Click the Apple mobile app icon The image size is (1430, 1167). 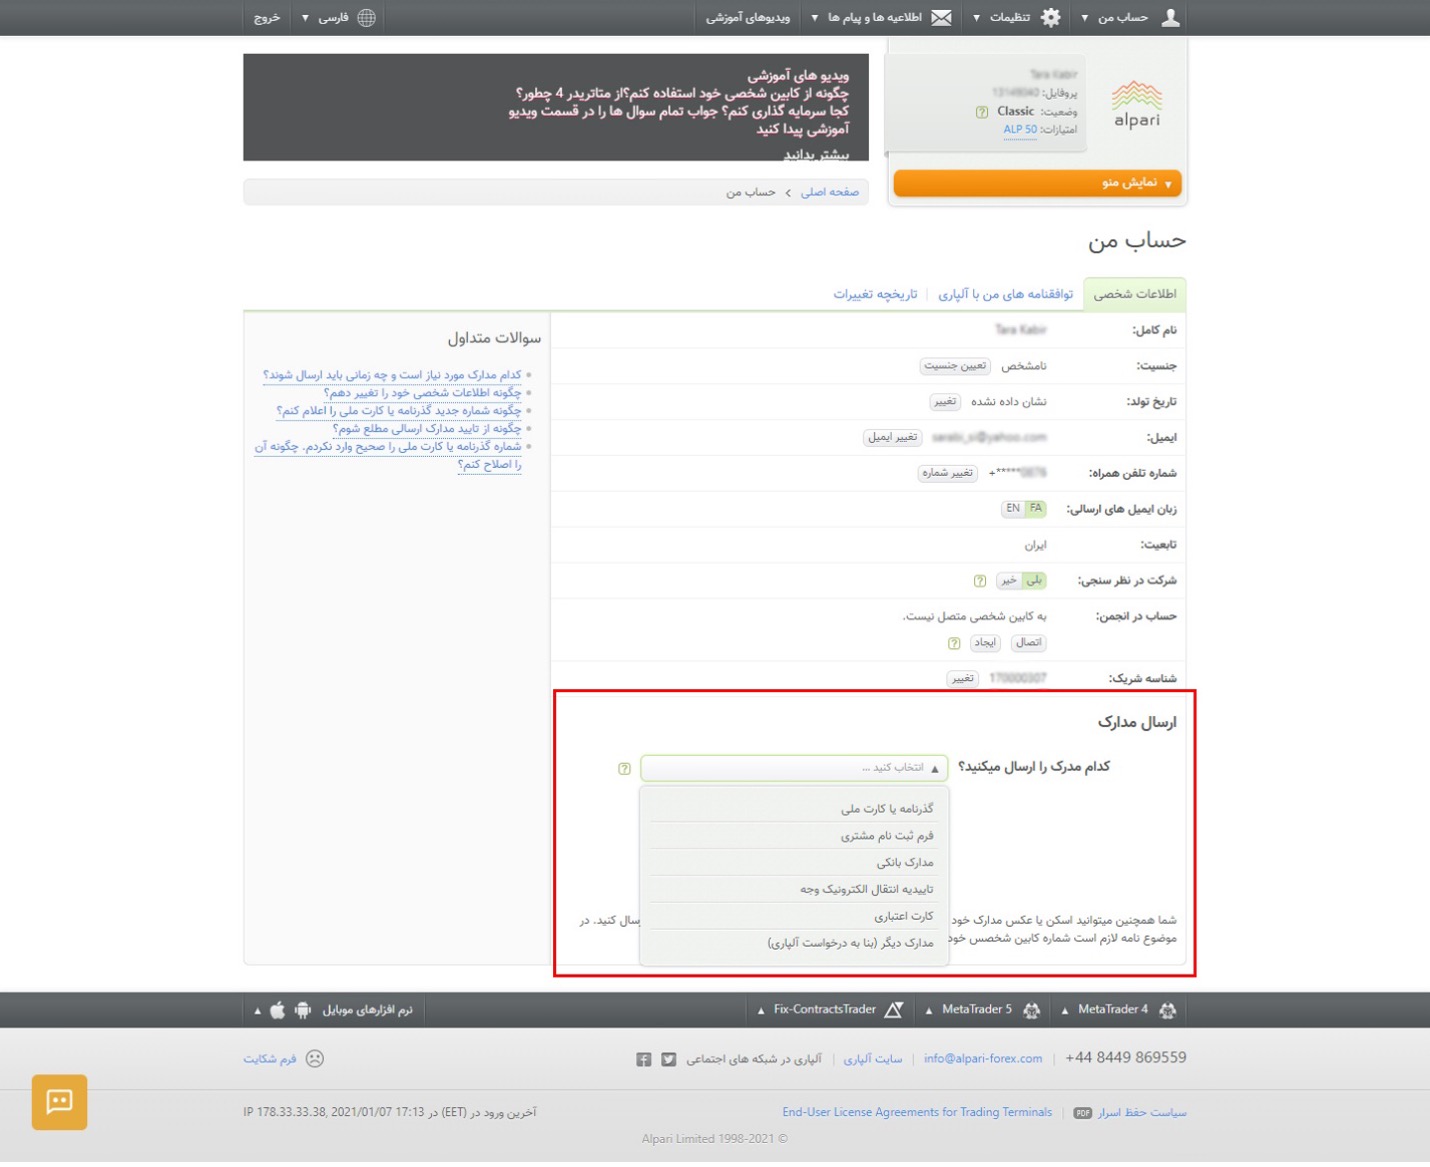pos(277,1010)
